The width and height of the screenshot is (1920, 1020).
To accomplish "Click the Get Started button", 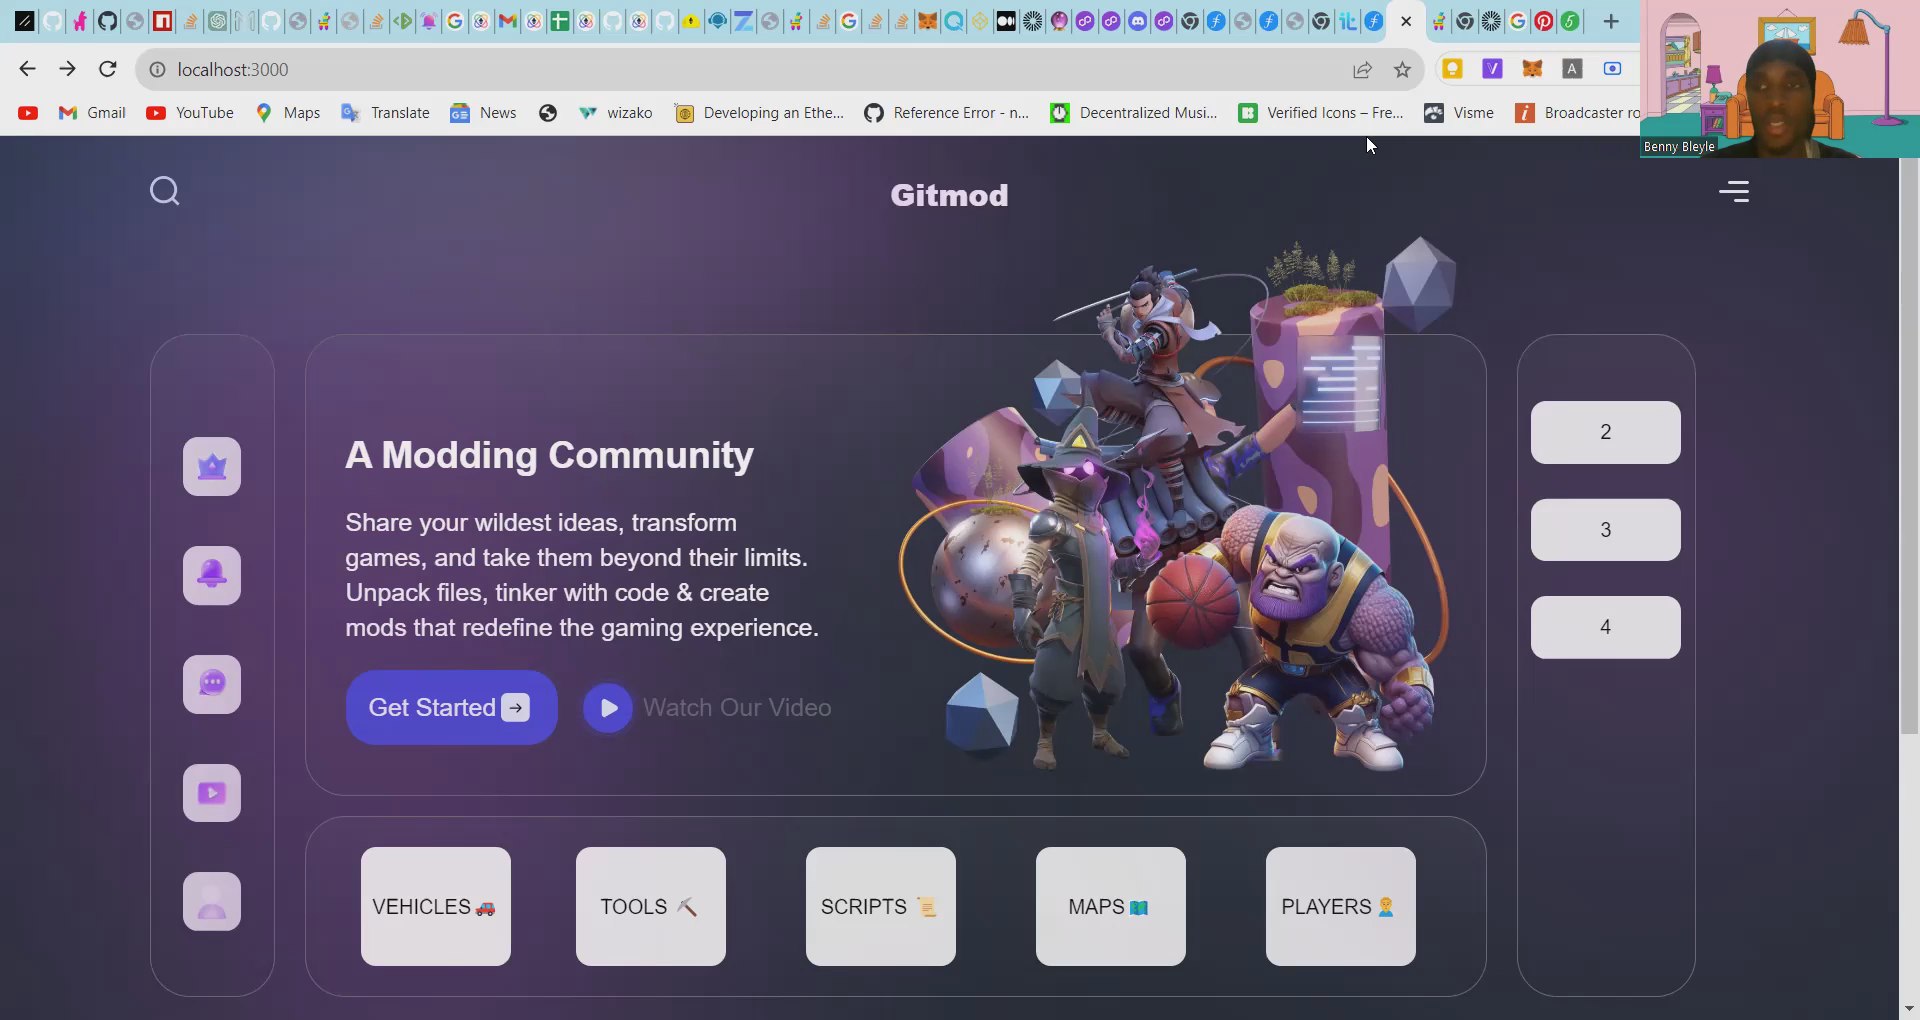I will (451, 707).
